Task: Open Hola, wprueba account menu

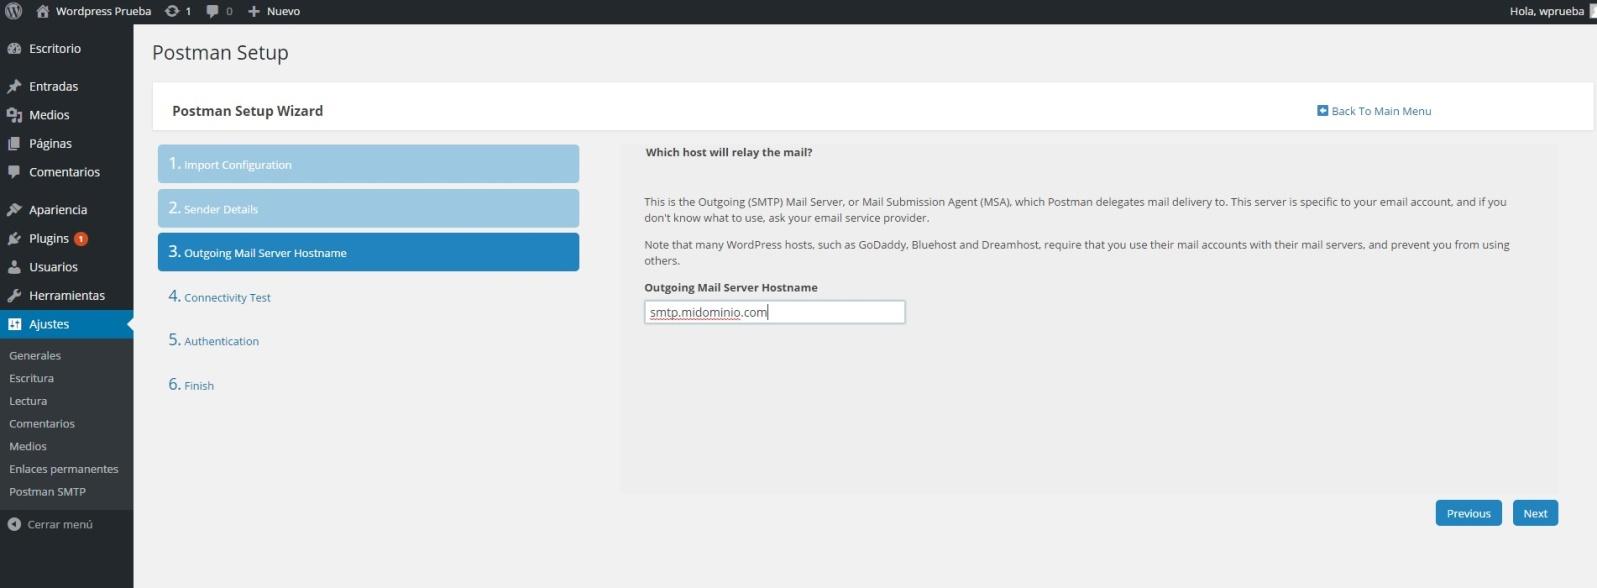Action: point(1547,11)
